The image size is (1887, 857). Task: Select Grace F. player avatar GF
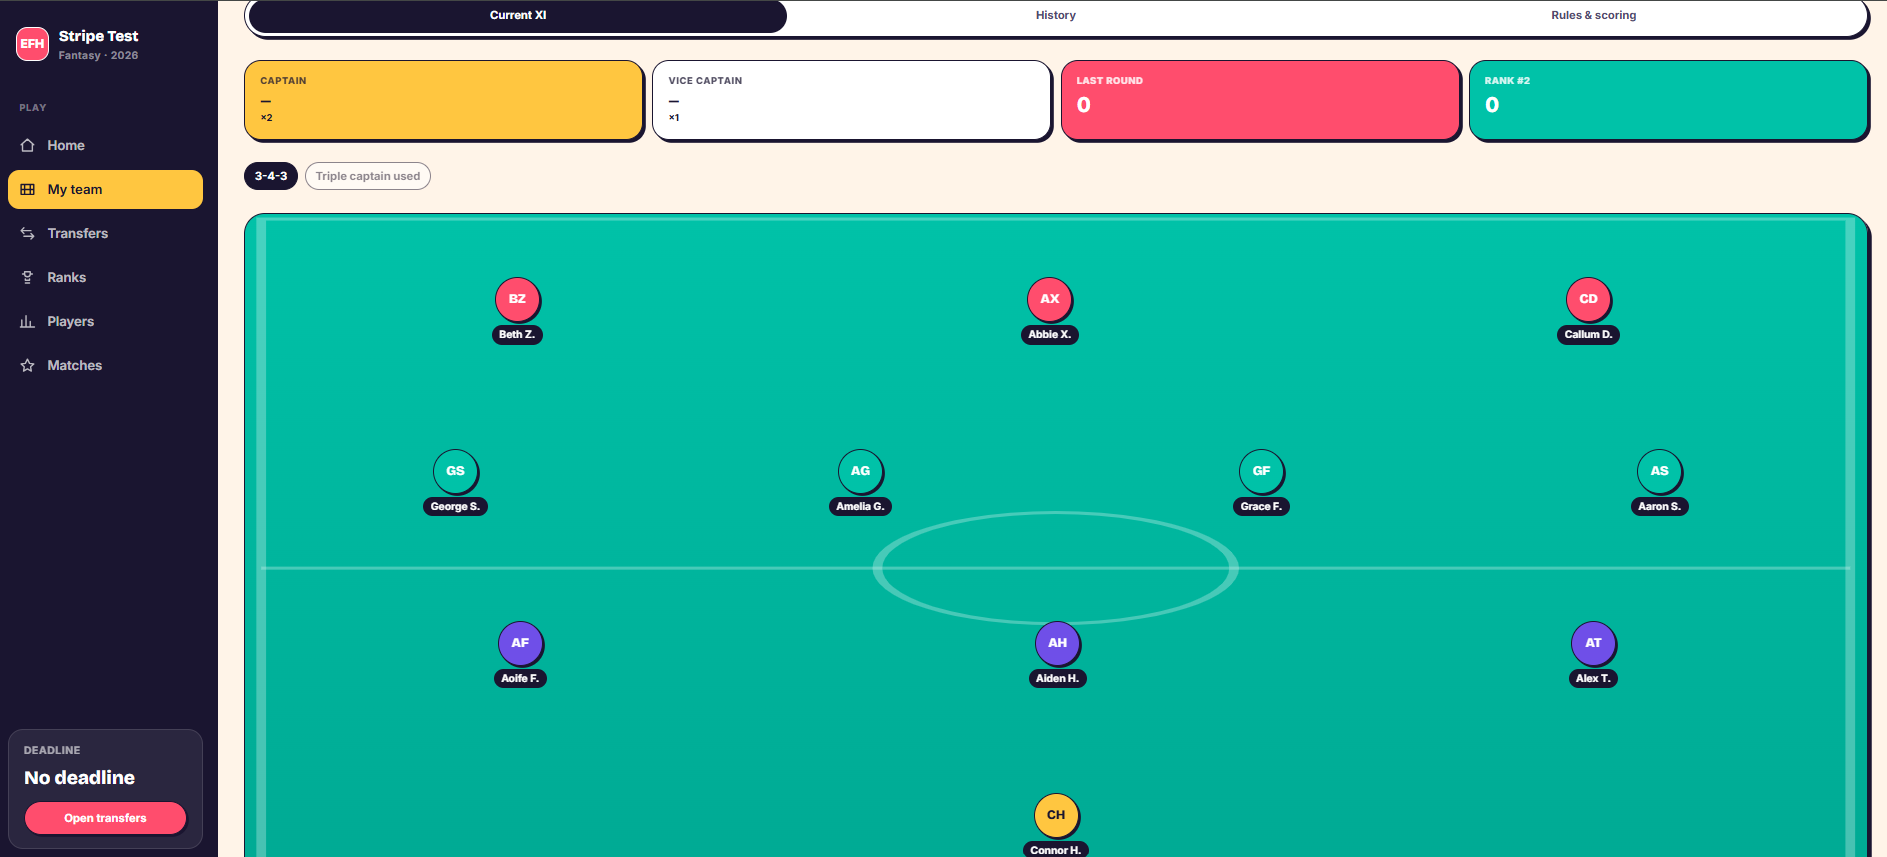click(x=1261, y=471)
